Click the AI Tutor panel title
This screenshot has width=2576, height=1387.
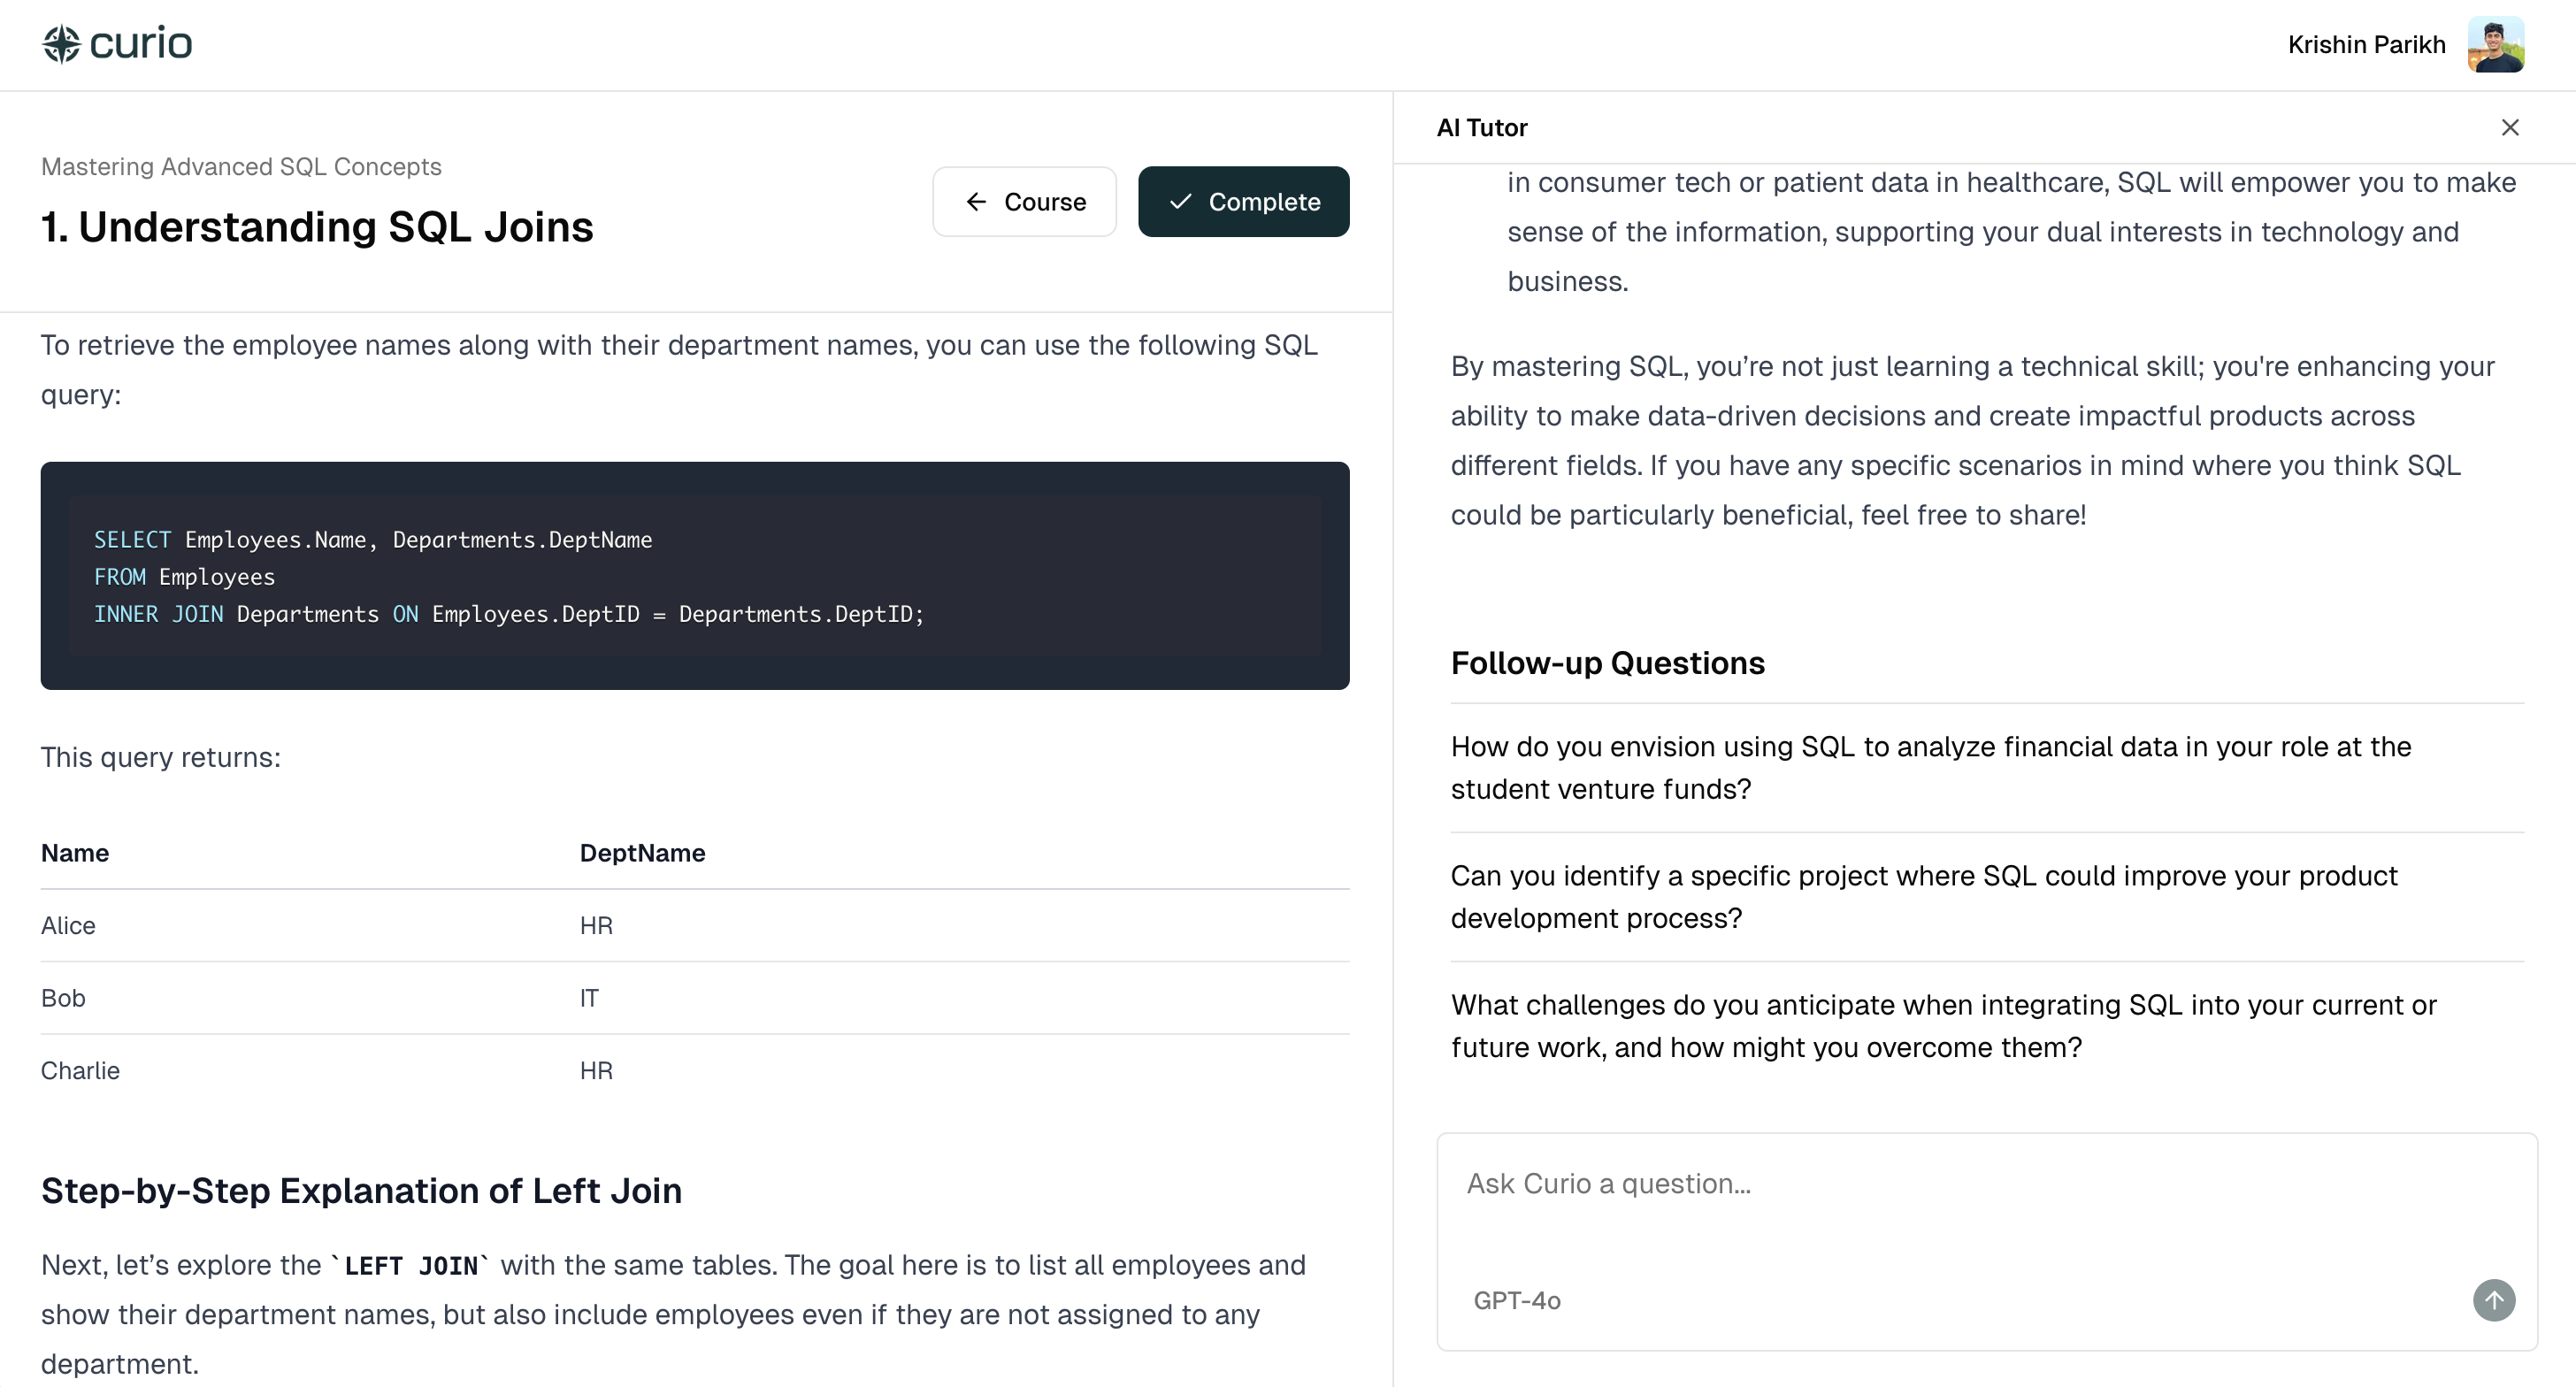1481,127
